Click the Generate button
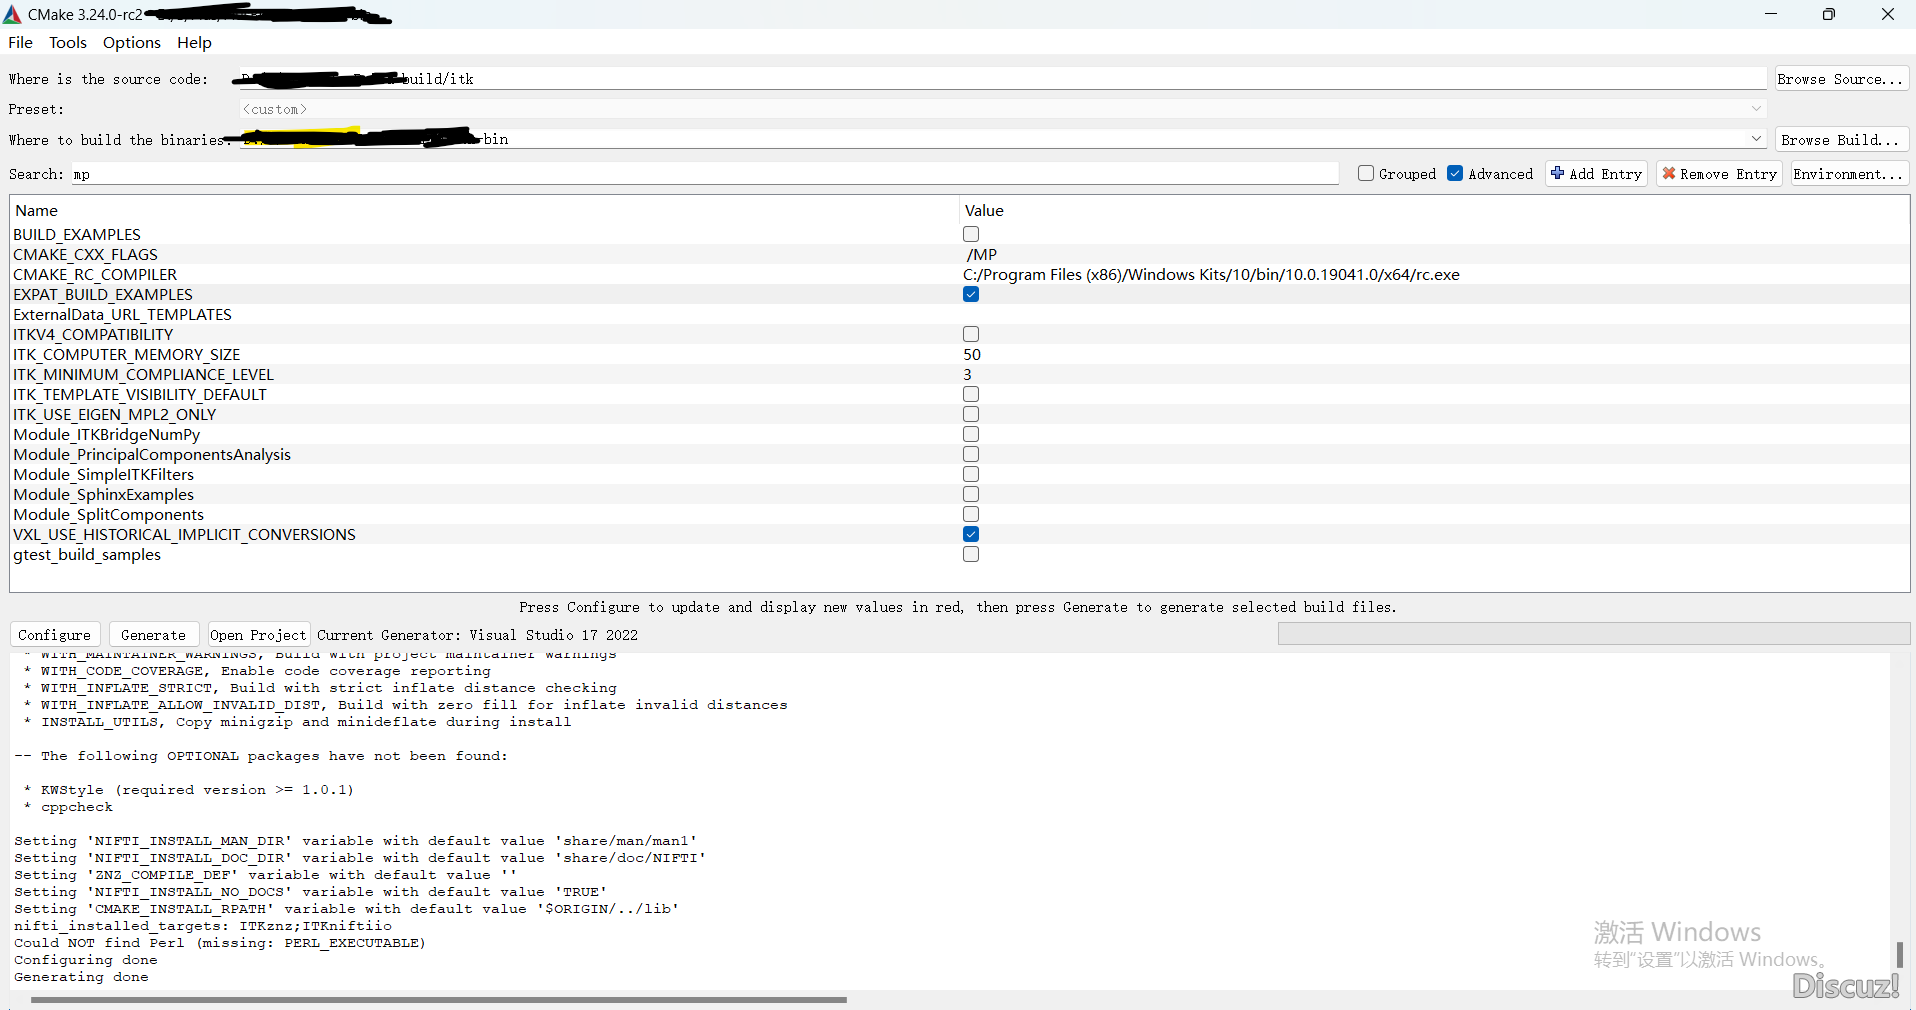The height and width of the screenshot is (1010, 1916). (153, 635)
